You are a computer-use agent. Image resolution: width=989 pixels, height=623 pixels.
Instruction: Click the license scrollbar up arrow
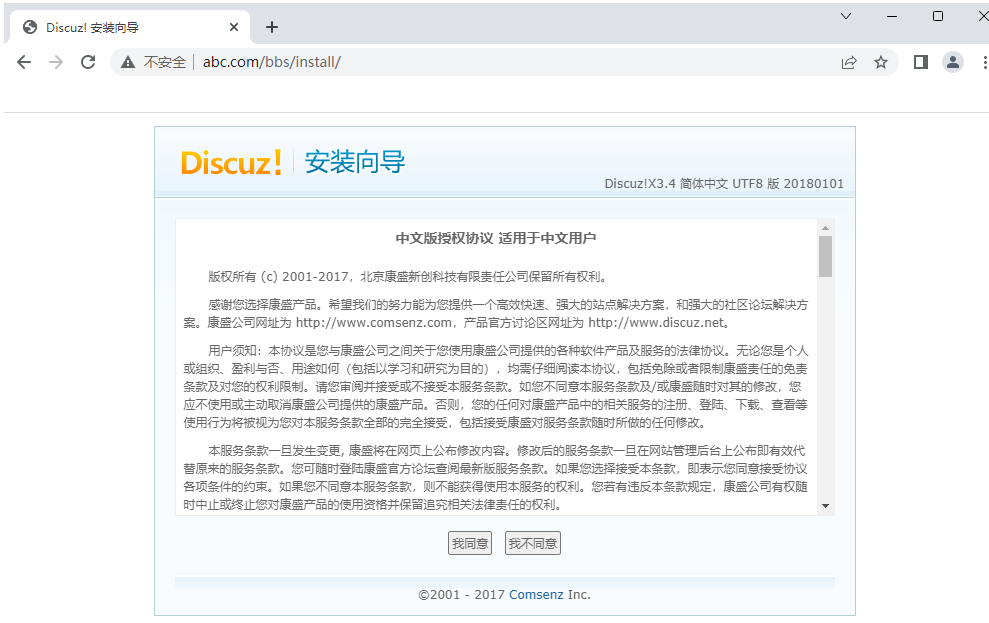pyautogui.click(x=825, y=228)
